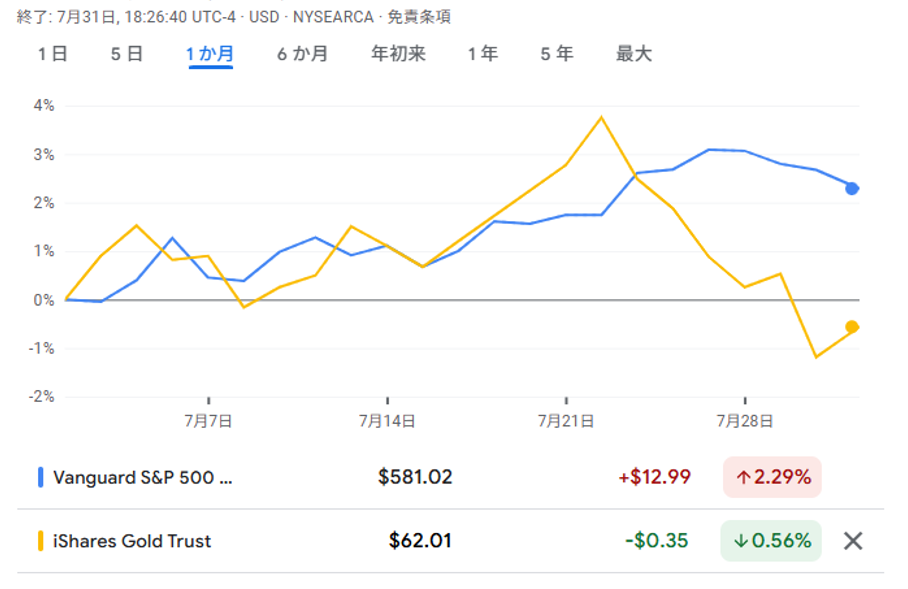The image size is (908, 589).
Task: Click the yellow iShares color marker
Action: [40, 541]
